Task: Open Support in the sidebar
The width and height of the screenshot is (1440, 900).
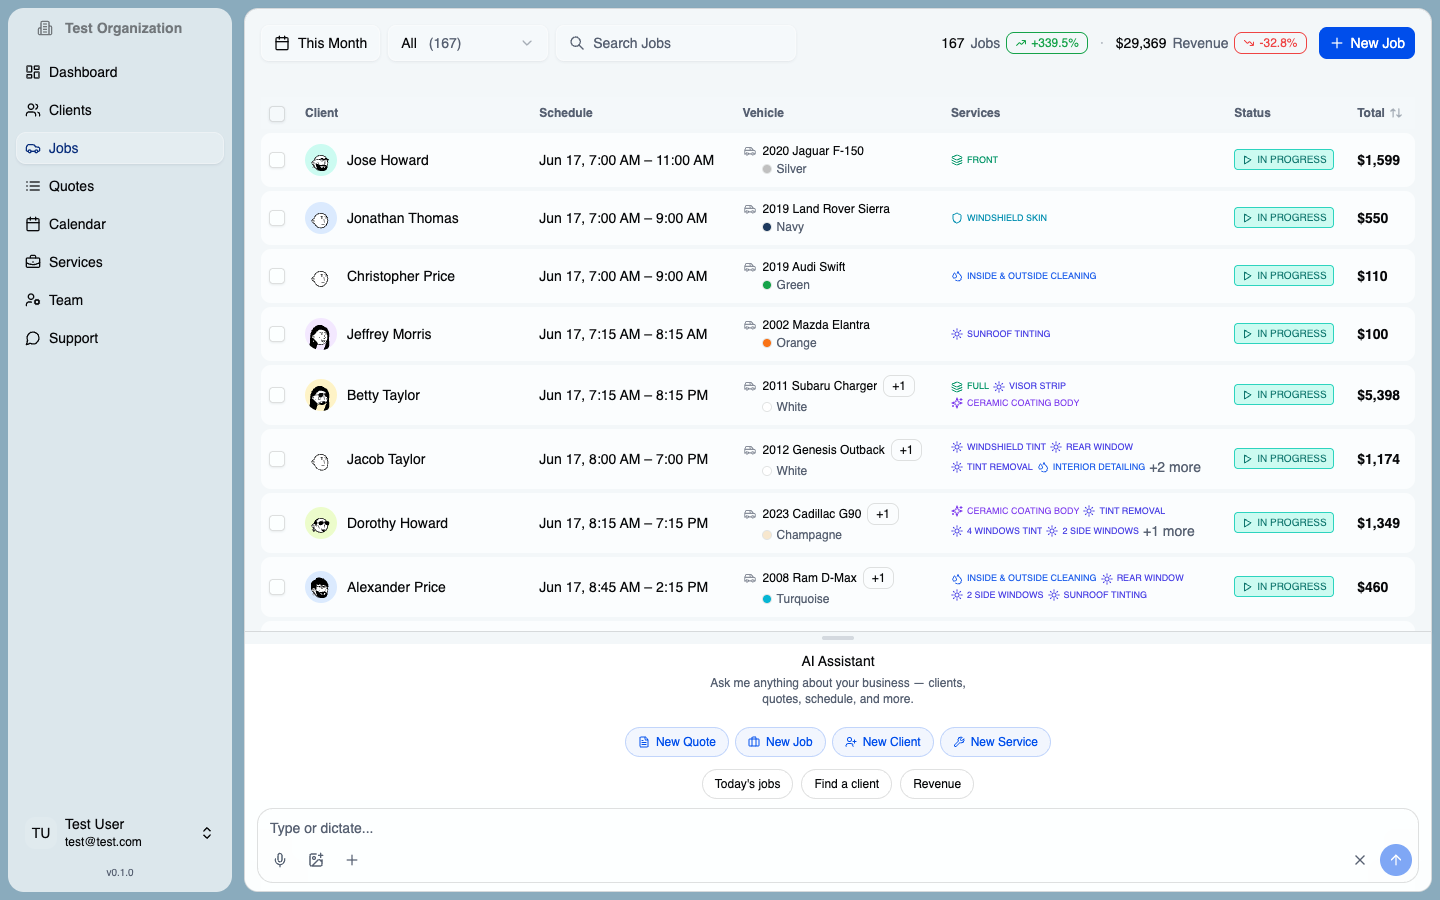Action: click(120, 338)
